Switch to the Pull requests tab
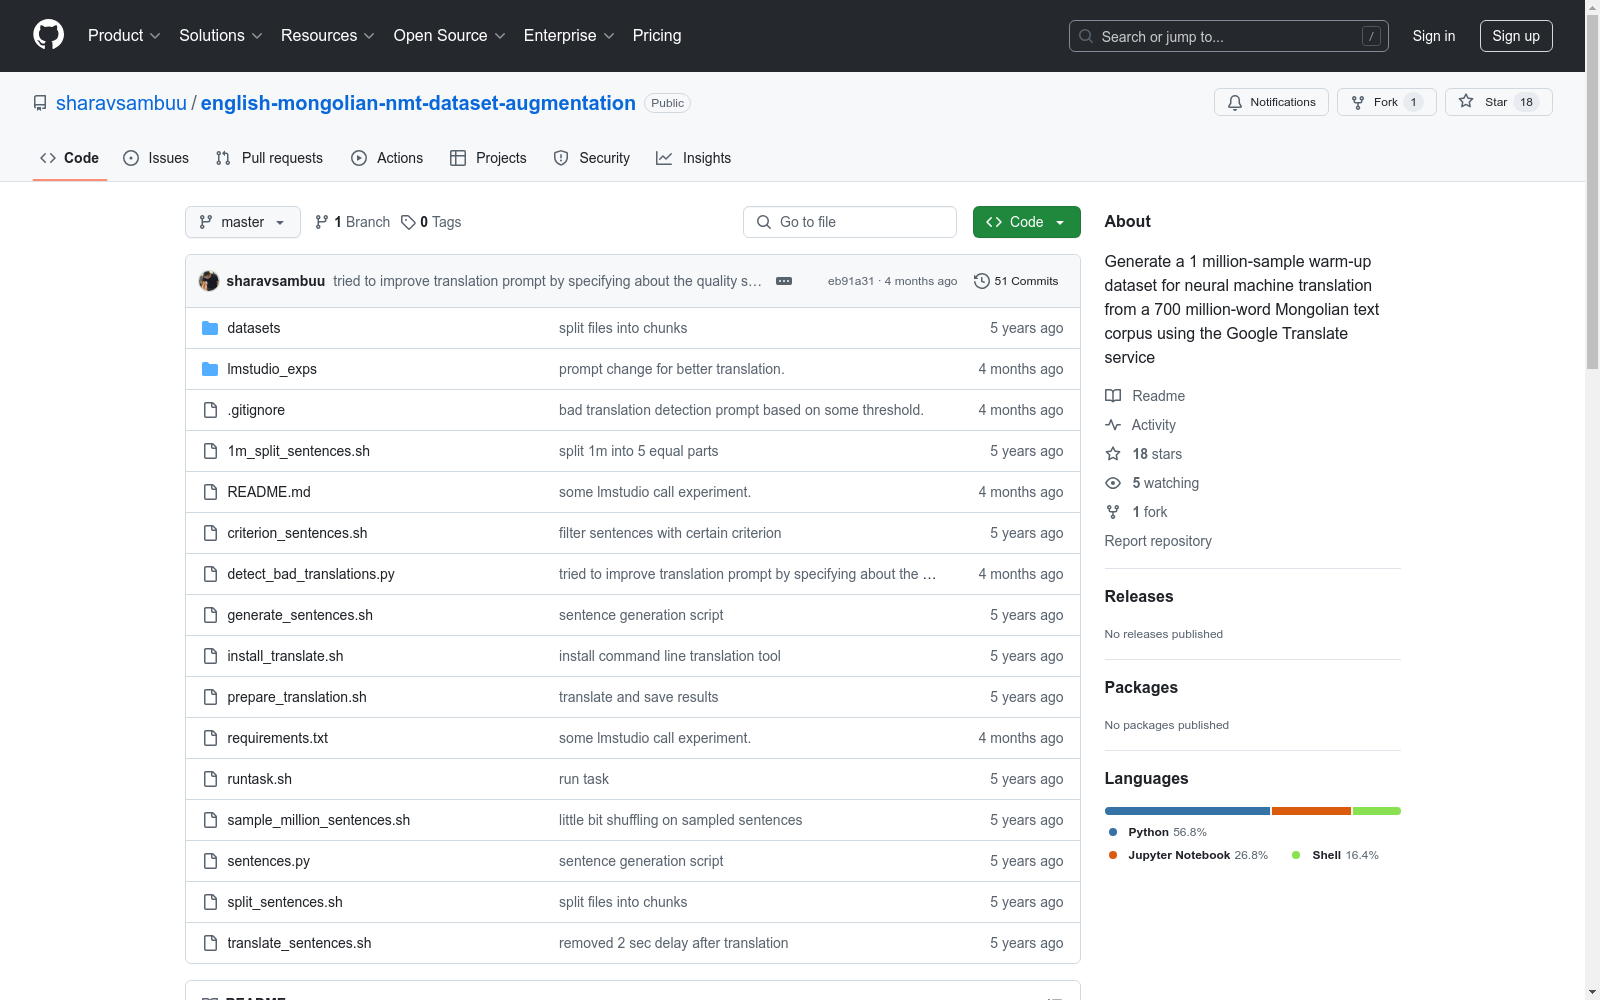 (269, 158)
